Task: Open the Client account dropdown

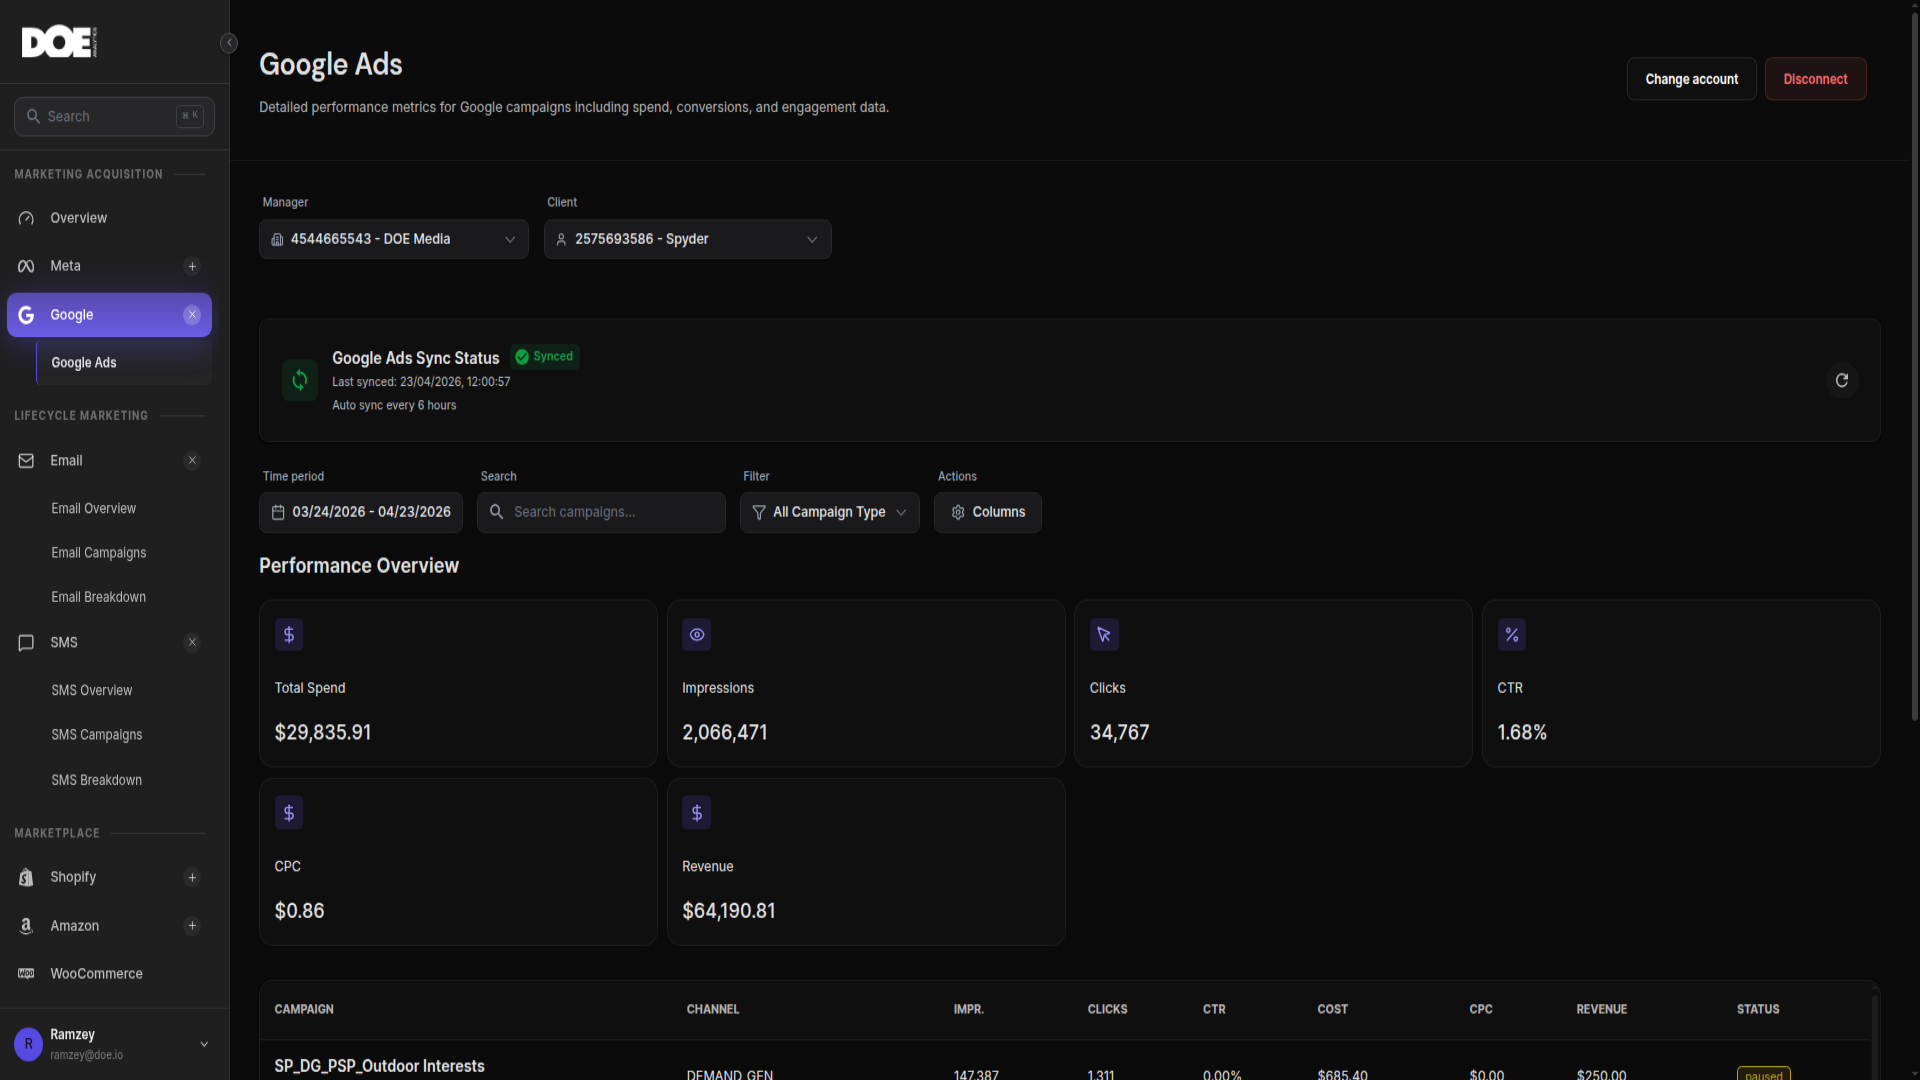Action: [688, 239]
